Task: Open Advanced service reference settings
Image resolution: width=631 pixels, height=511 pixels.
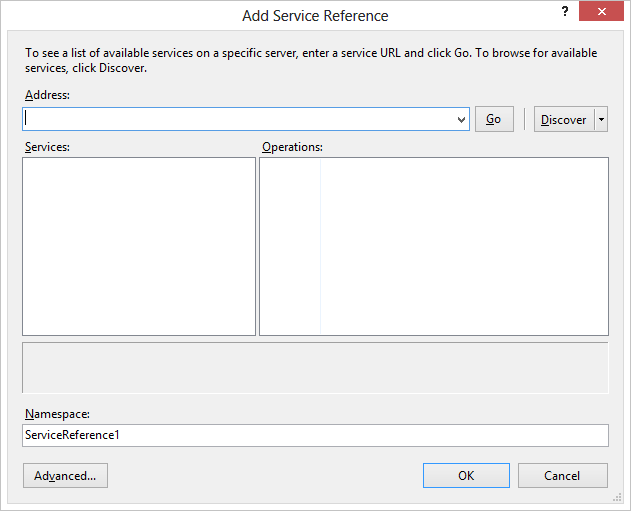Action: click(65, 476)
